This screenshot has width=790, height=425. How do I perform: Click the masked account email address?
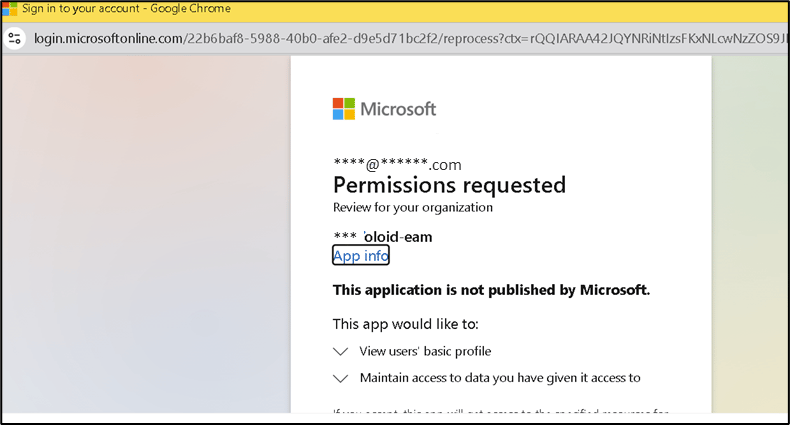tap(398, 164)
